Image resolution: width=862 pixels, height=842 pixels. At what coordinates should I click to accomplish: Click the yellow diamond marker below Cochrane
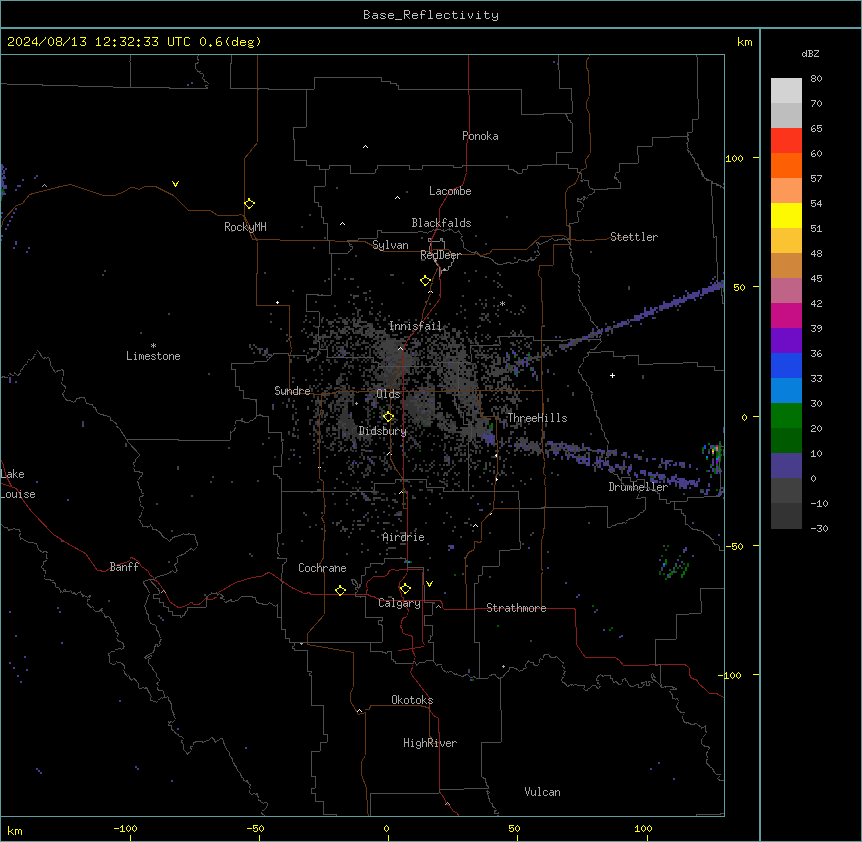coord(340,590)
